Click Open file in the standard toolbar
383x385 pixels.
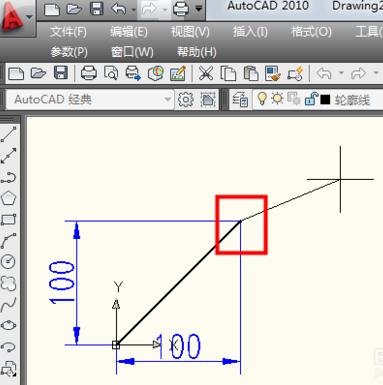click(38, 73)
